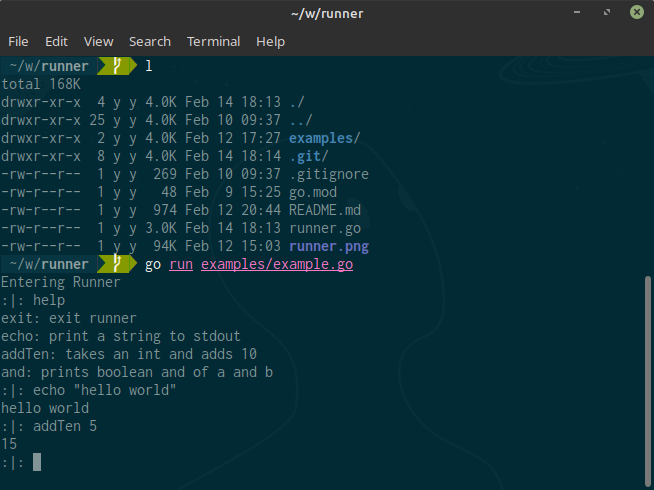Click the 'README.md' file name
The width and height of the screenshot is (654, 490).
[x=325, y=210]
